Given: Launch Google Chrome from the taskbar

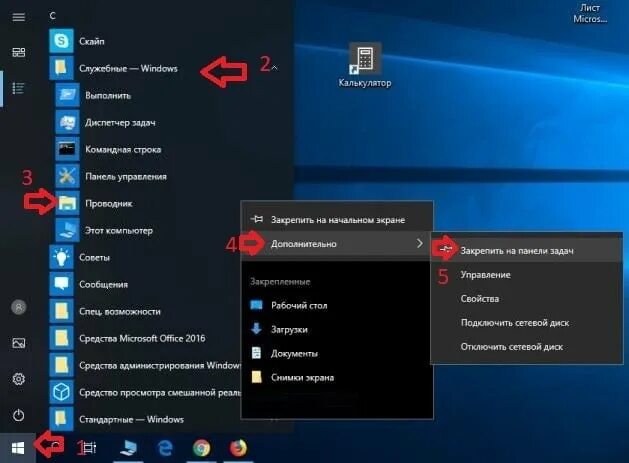Looking at the screenshot, I should [x=201, y=448].
